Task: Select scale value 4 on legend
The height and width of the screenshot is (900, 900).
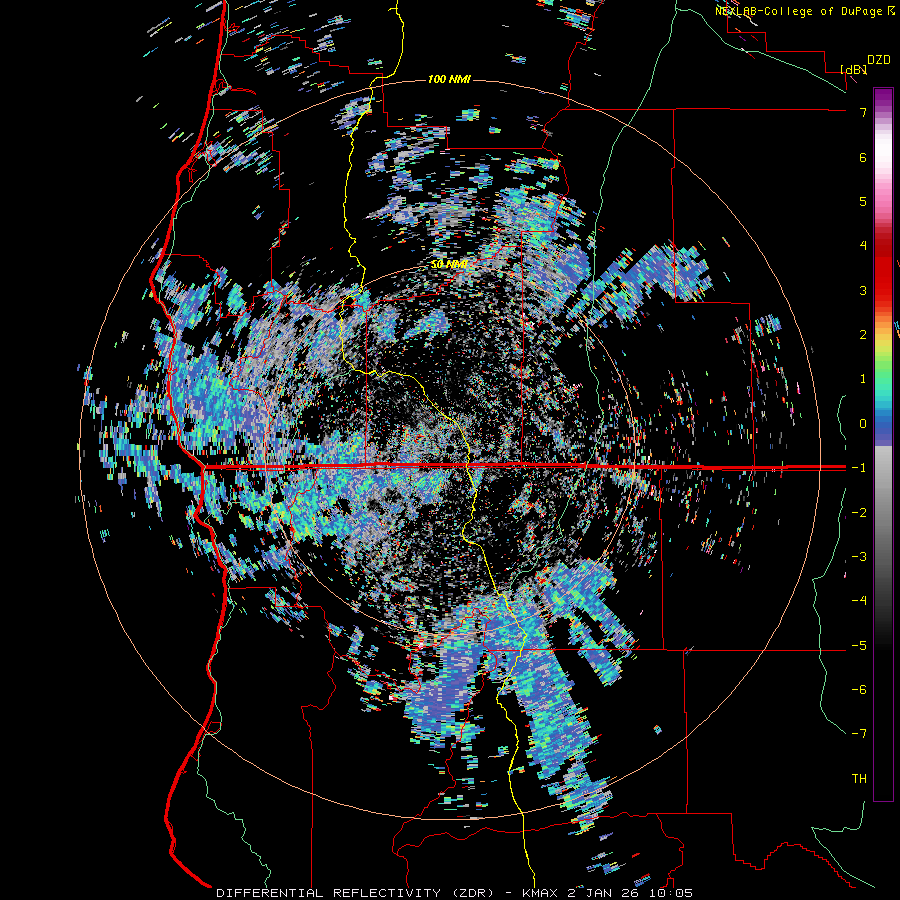Action: [x=863, y=245]
